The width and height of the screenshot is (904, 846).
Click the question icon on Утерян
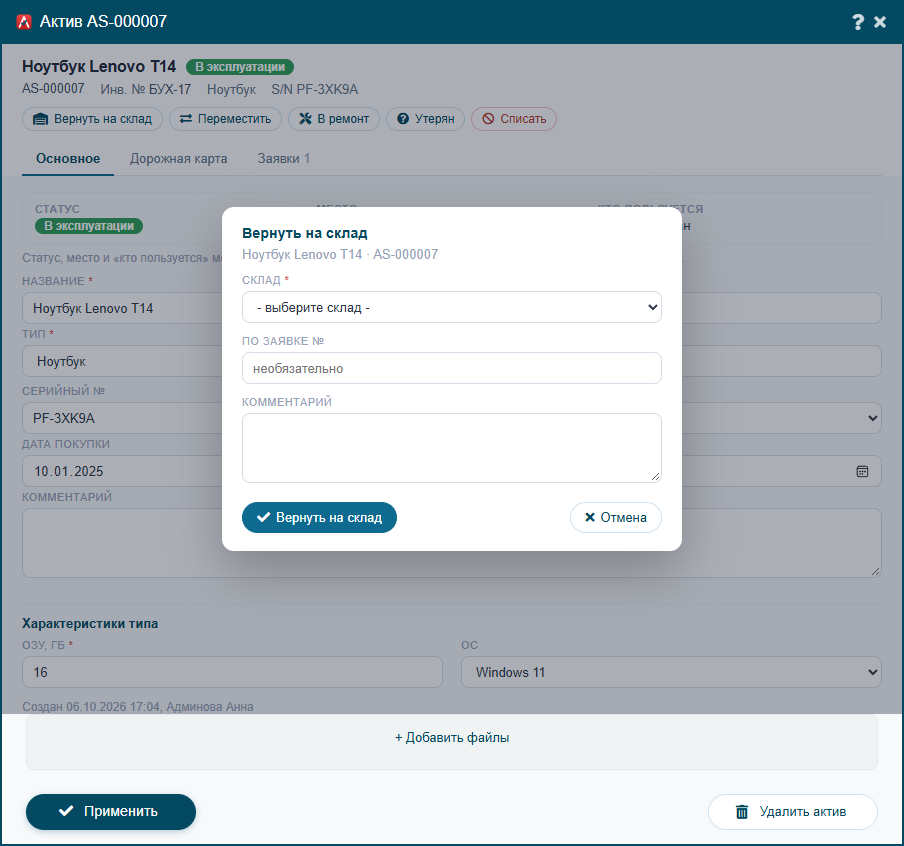click(403, 119)
